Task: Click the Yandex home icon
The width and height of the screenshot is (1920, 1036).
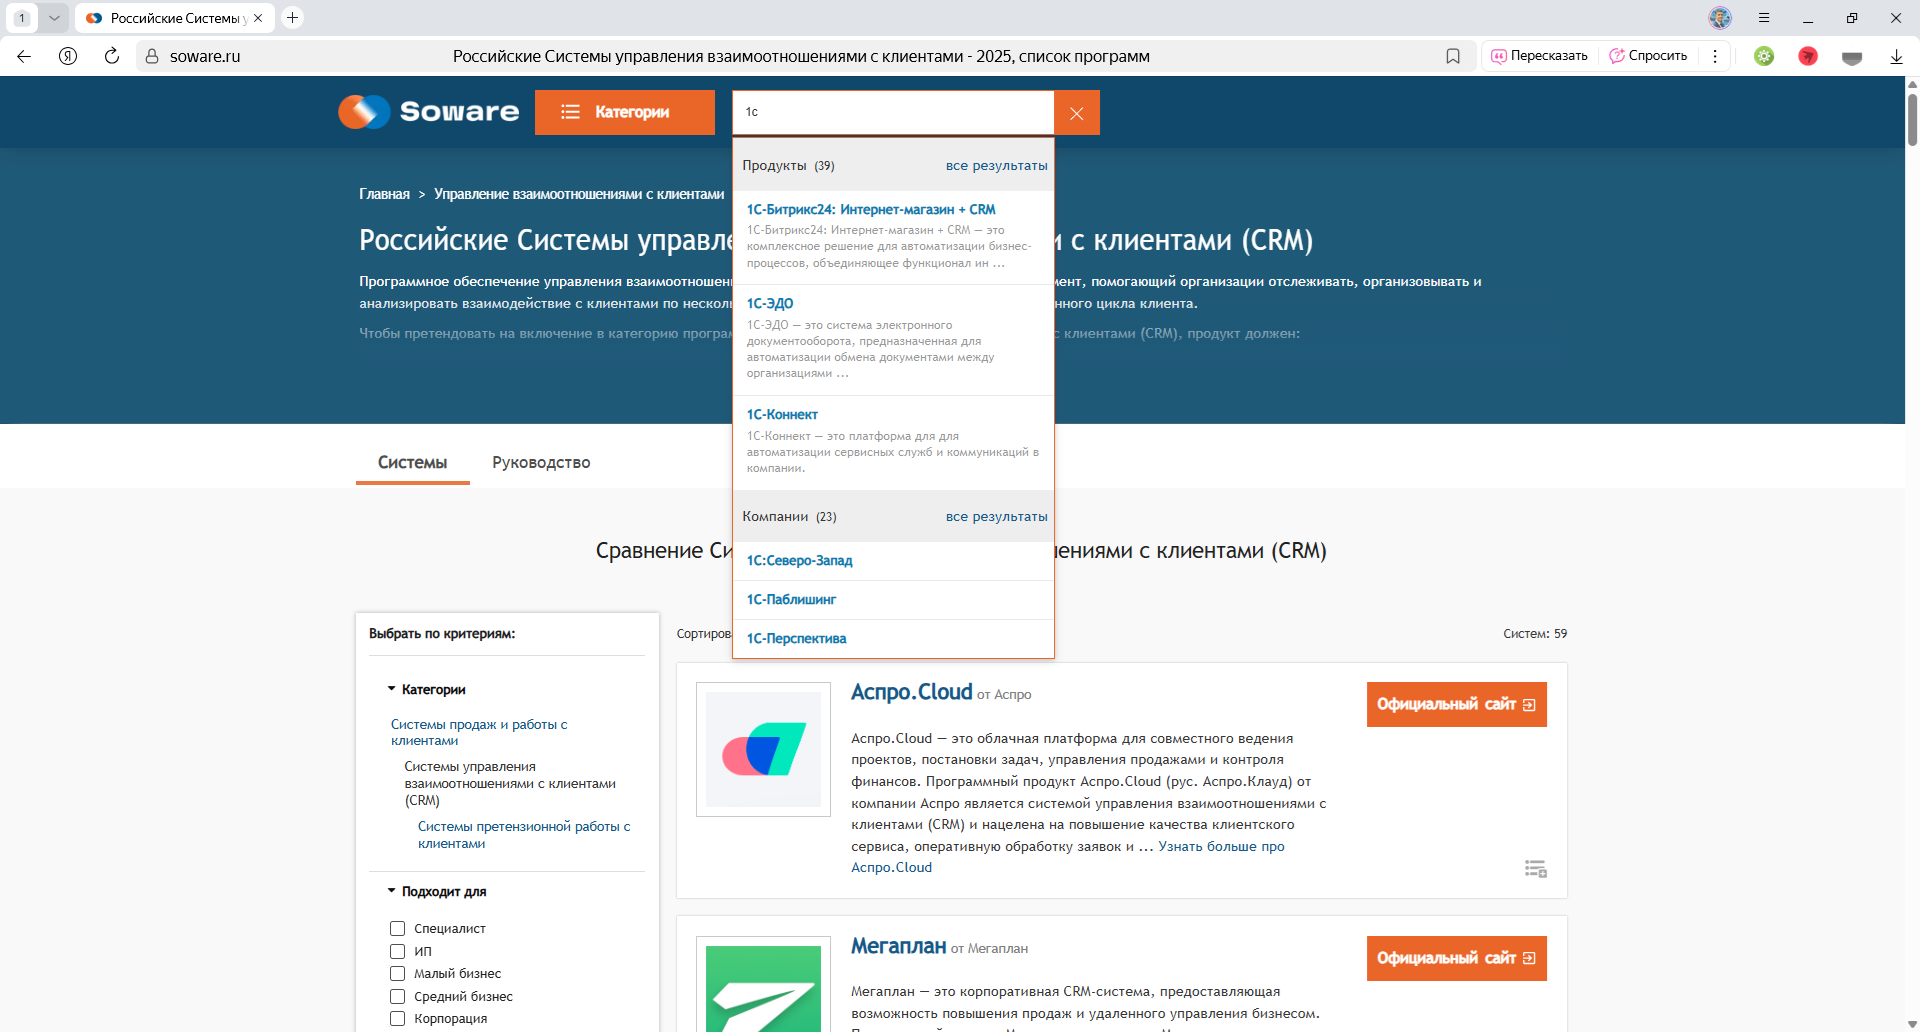Action: (68, 56)
